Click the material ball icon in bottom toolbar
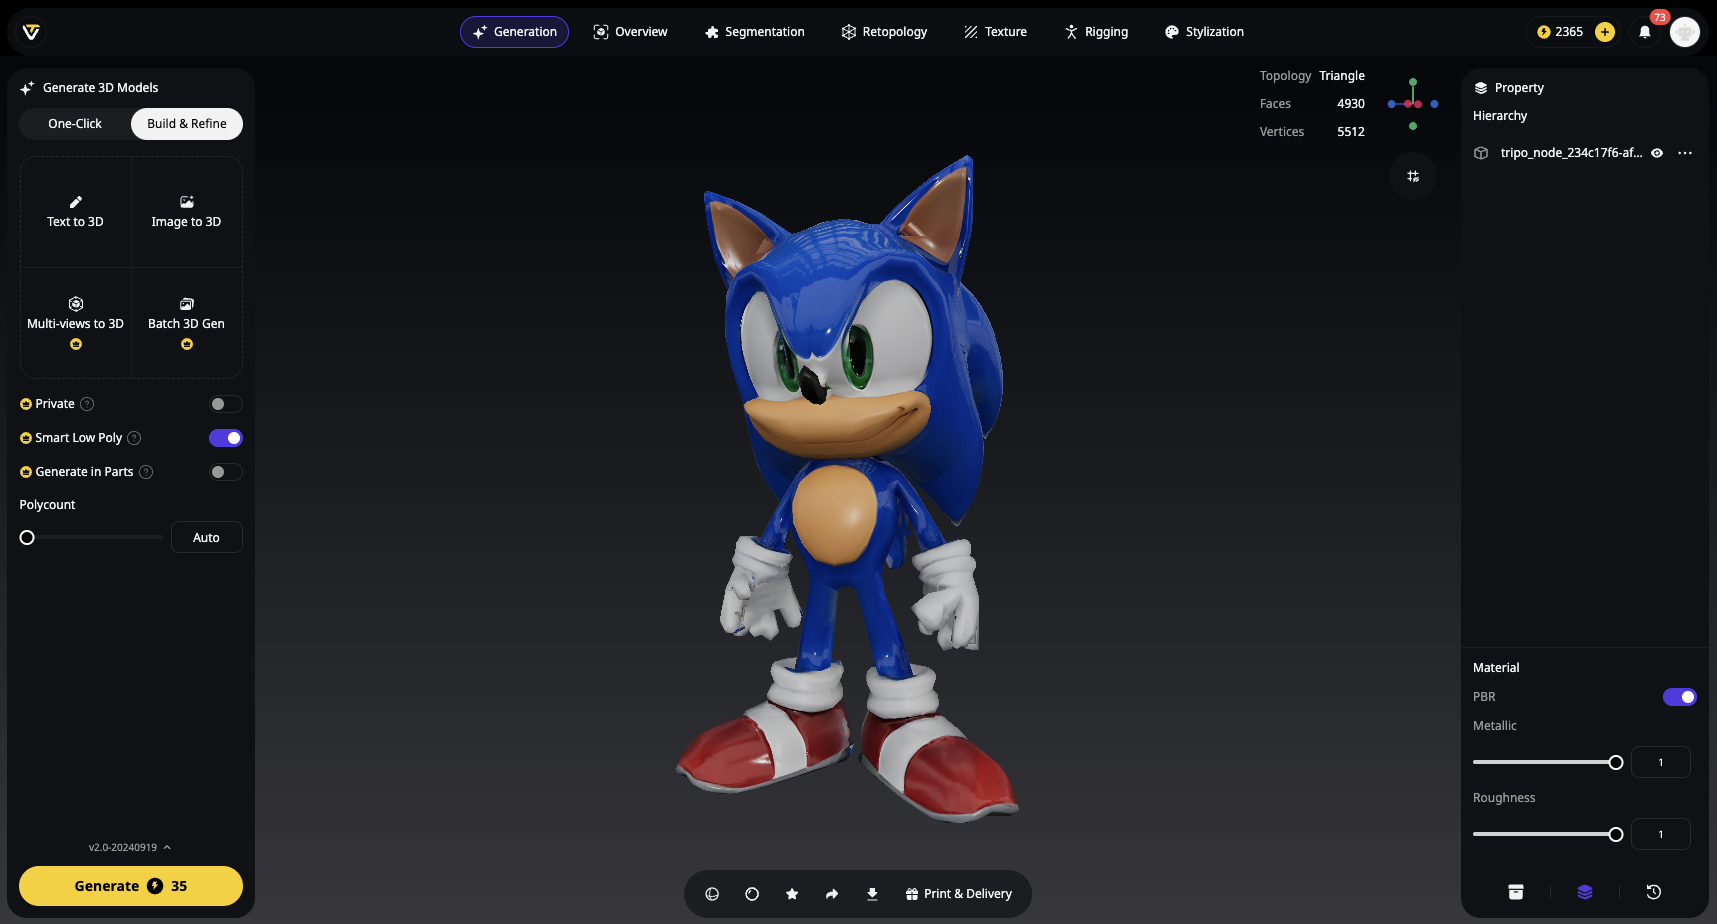This screenshot has height=924, width=1717. pyautogui.click(x=752, y=894)
